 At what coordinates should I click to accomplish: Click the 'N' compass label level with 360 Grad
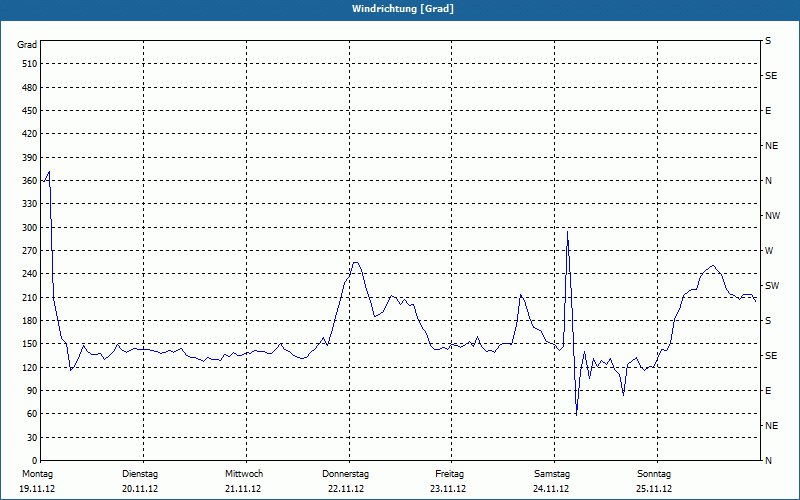[x=768, y=181]
